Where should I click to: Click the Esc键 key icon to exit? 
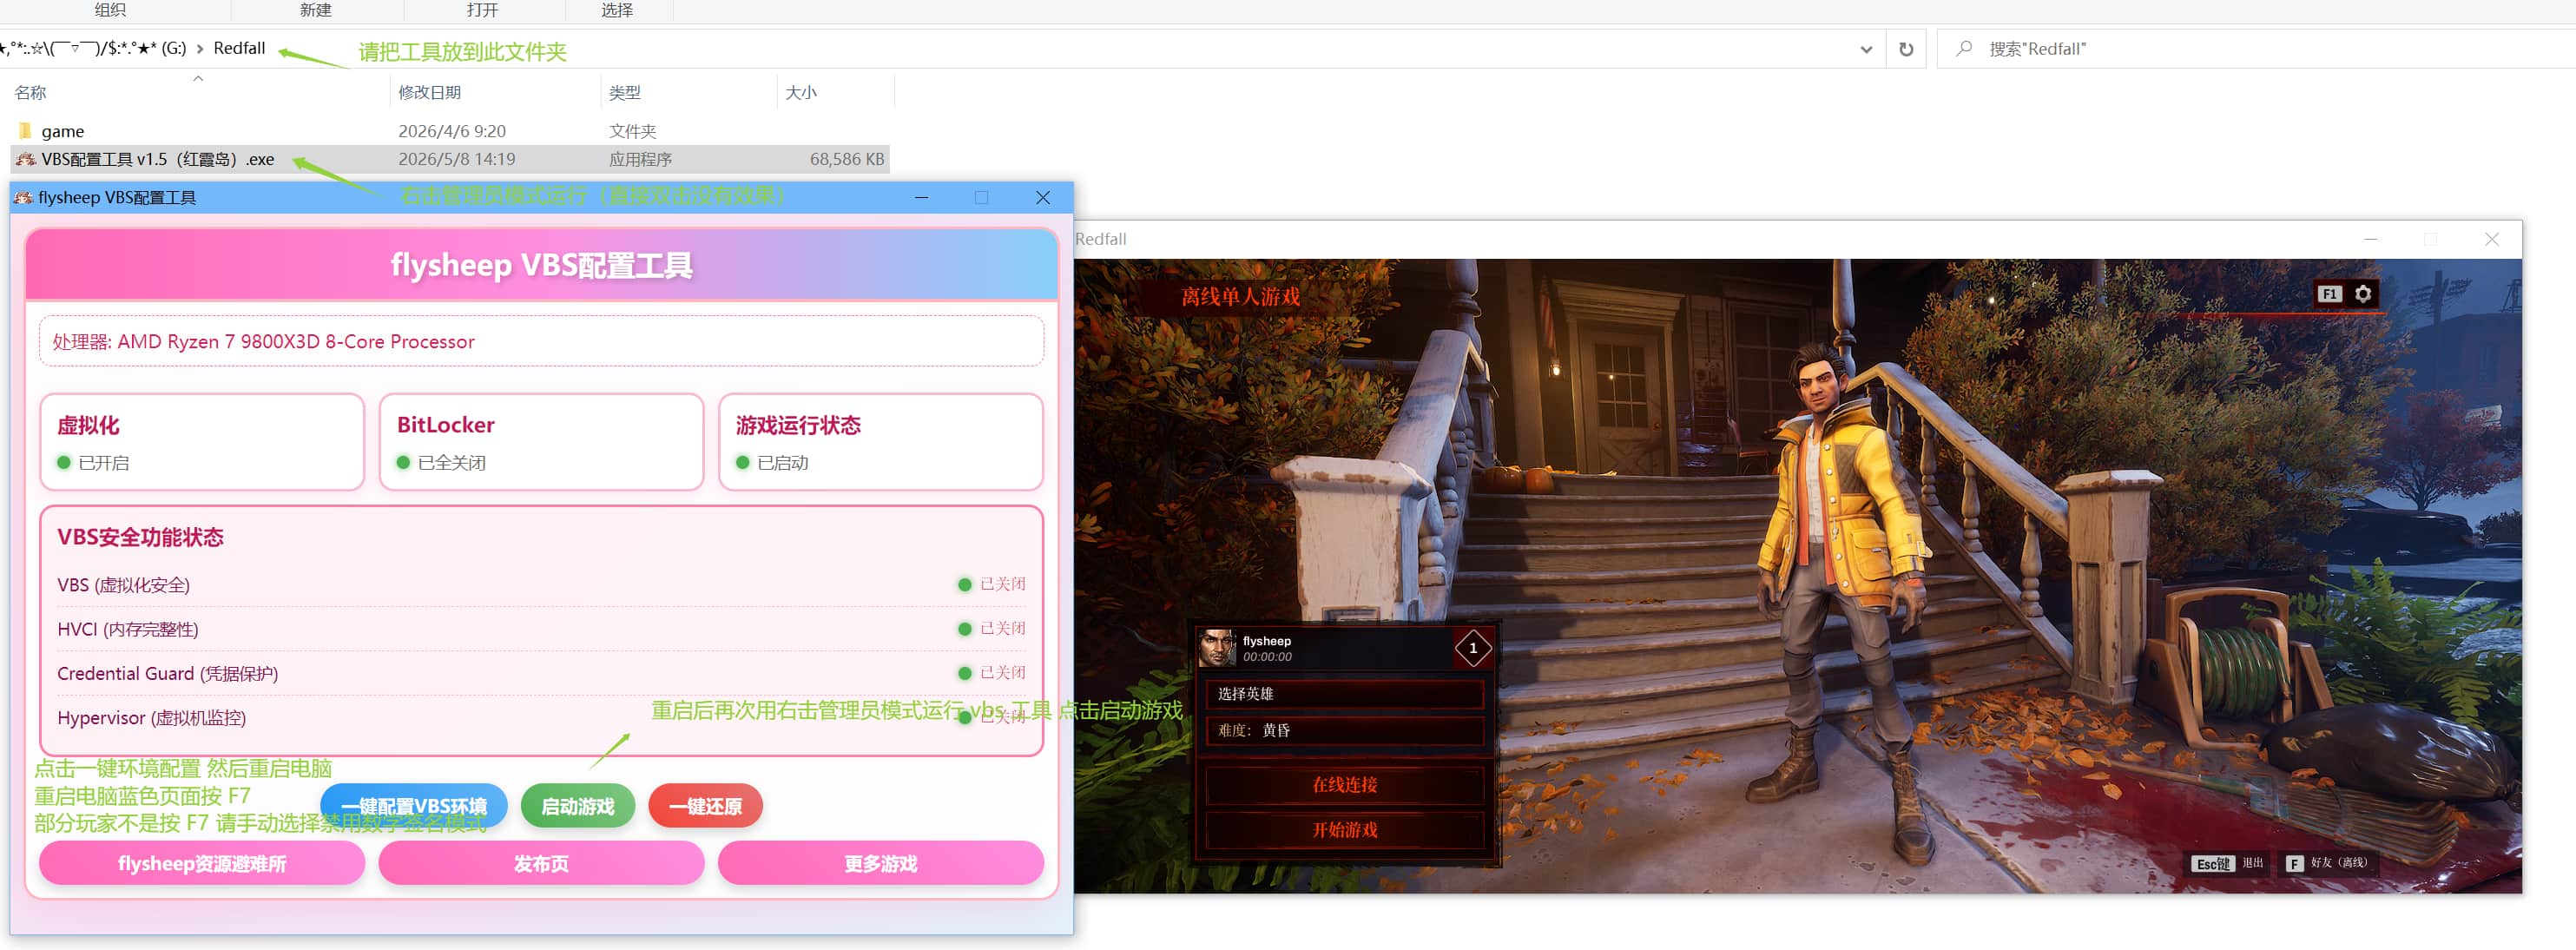tap(2212, 863)
